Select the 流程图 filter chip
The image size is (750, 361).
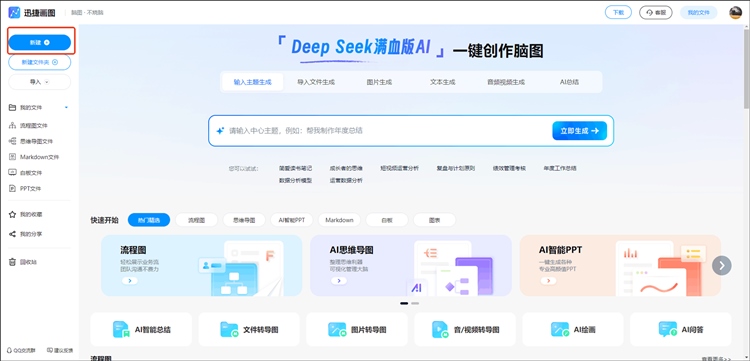(196, 220)
